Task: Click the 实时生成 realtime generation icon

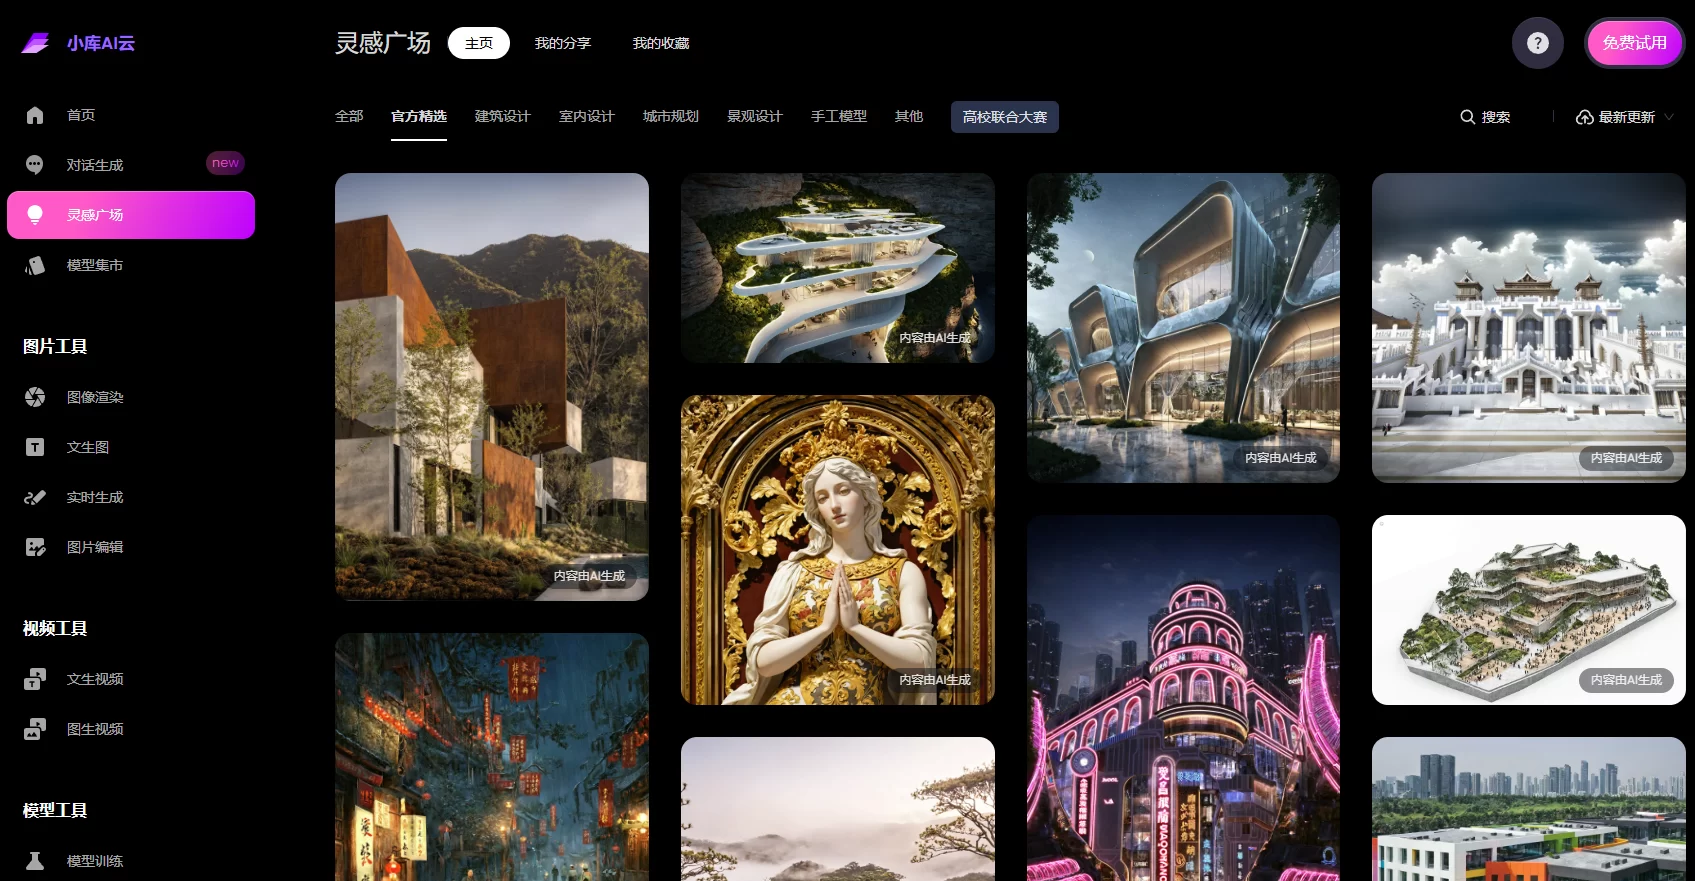Action: pyautogui.click(x=35, y=497)
